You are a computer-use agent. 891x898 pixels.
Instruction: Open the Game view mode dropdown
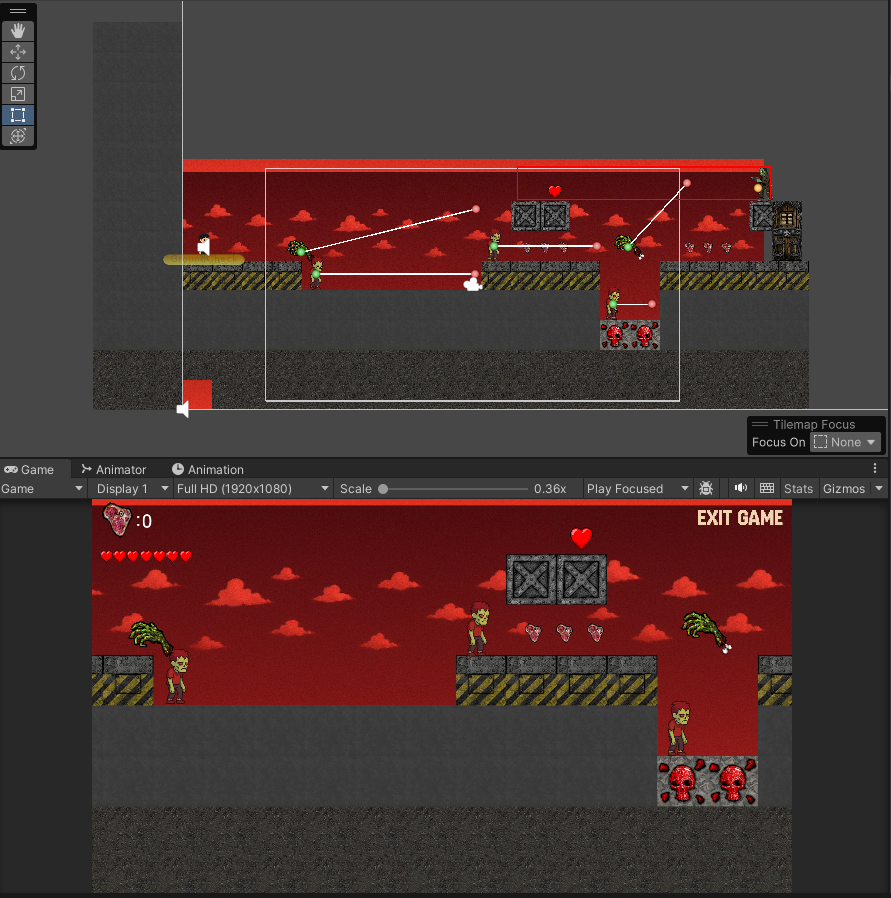[x=42, y=489]
